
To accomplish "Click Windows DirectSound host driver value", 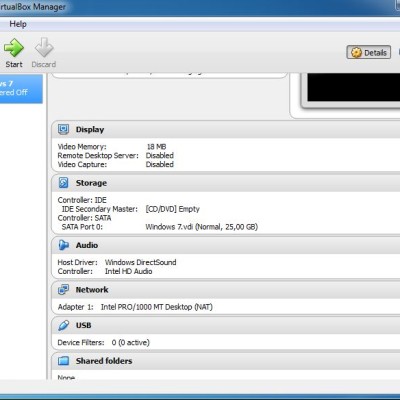I will 140,262.
